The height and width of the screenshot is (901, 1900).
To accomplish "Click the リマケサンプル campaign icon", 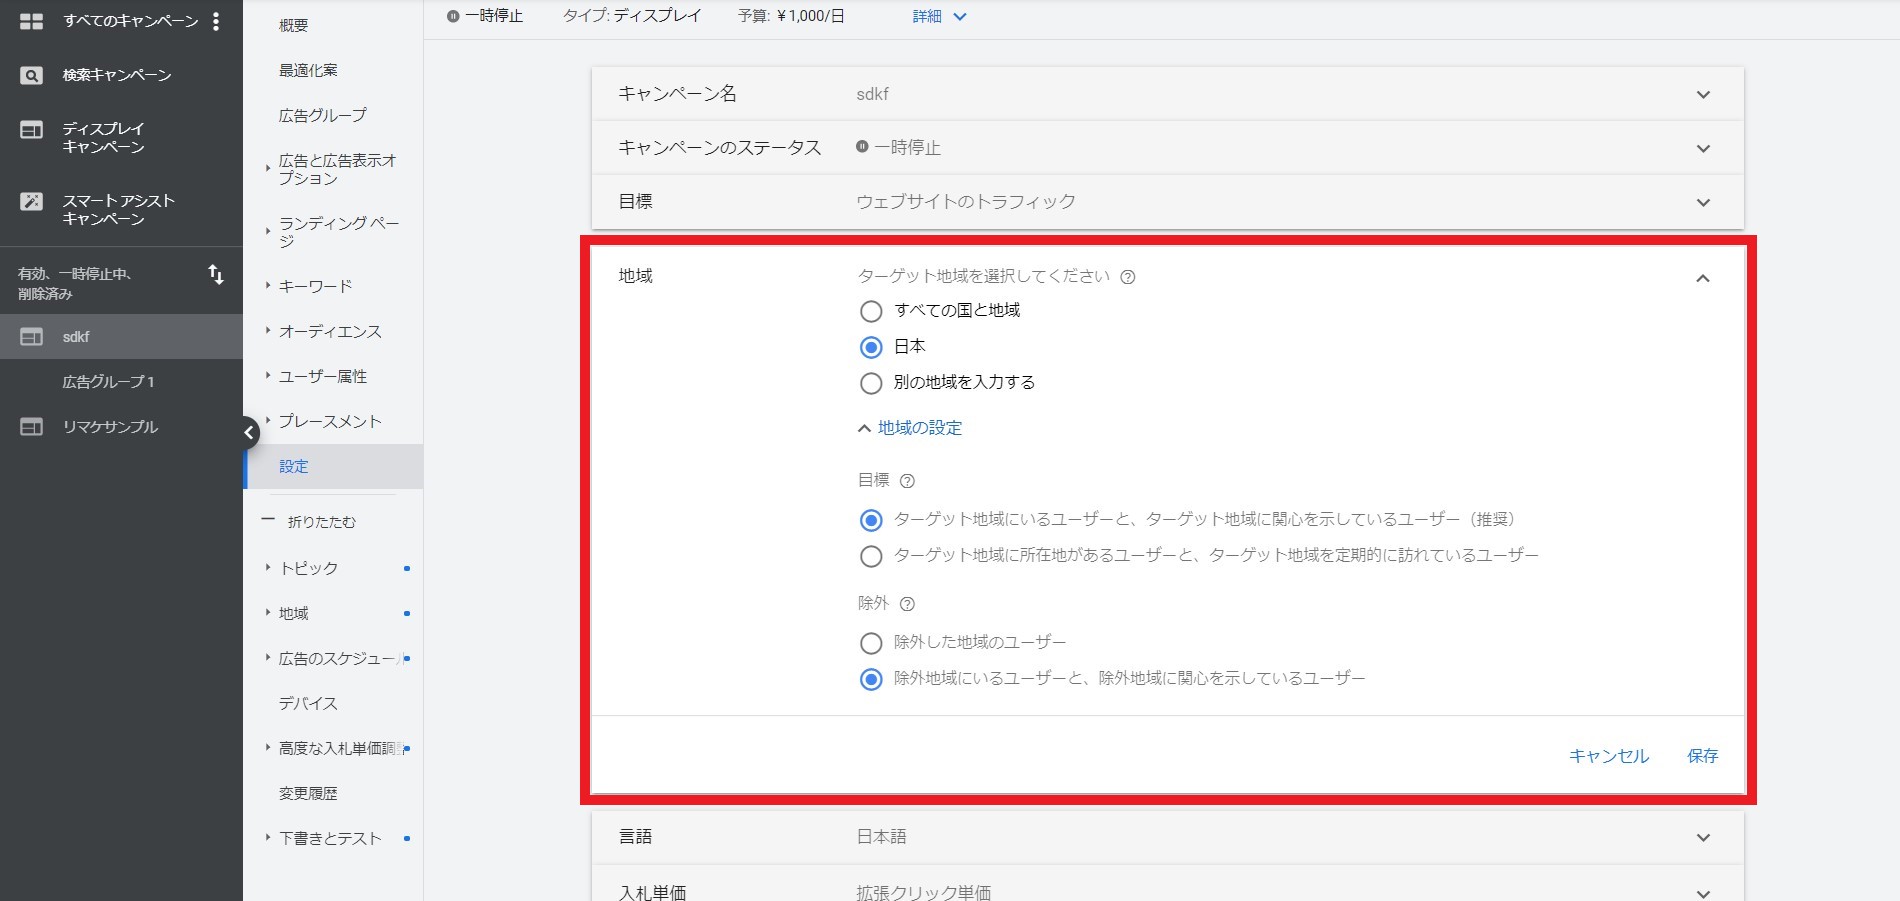I will (31, 427).
